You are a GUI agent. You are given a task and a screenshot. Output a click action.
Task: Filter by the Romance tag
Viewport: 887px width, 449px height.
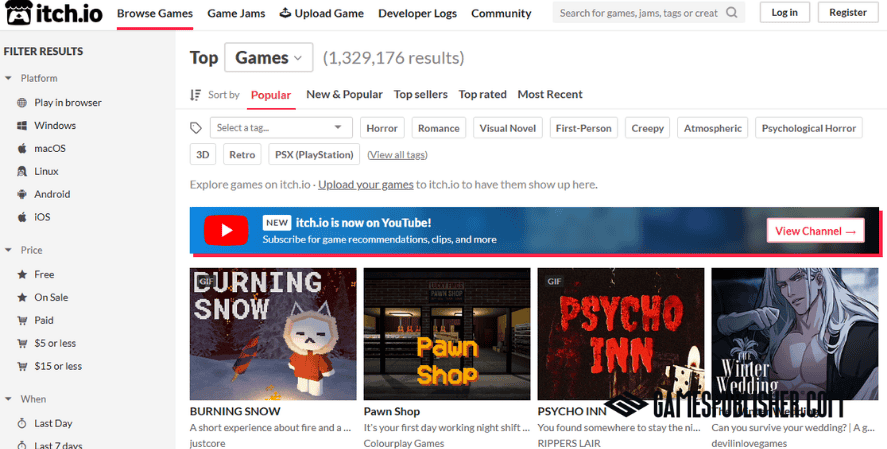438,128
